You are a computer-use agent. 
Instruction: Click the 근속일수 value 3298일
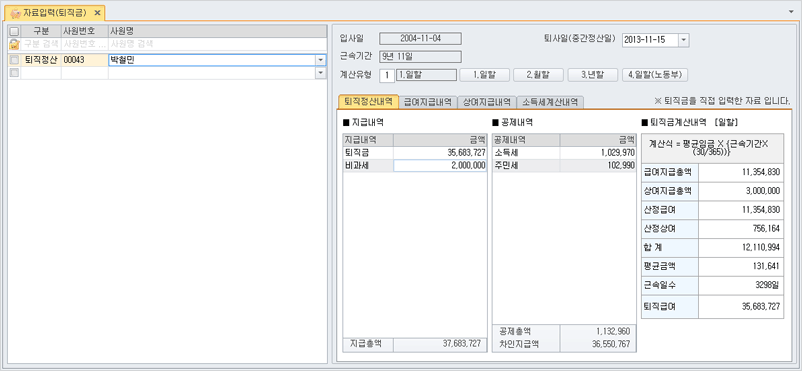point(741,285)
